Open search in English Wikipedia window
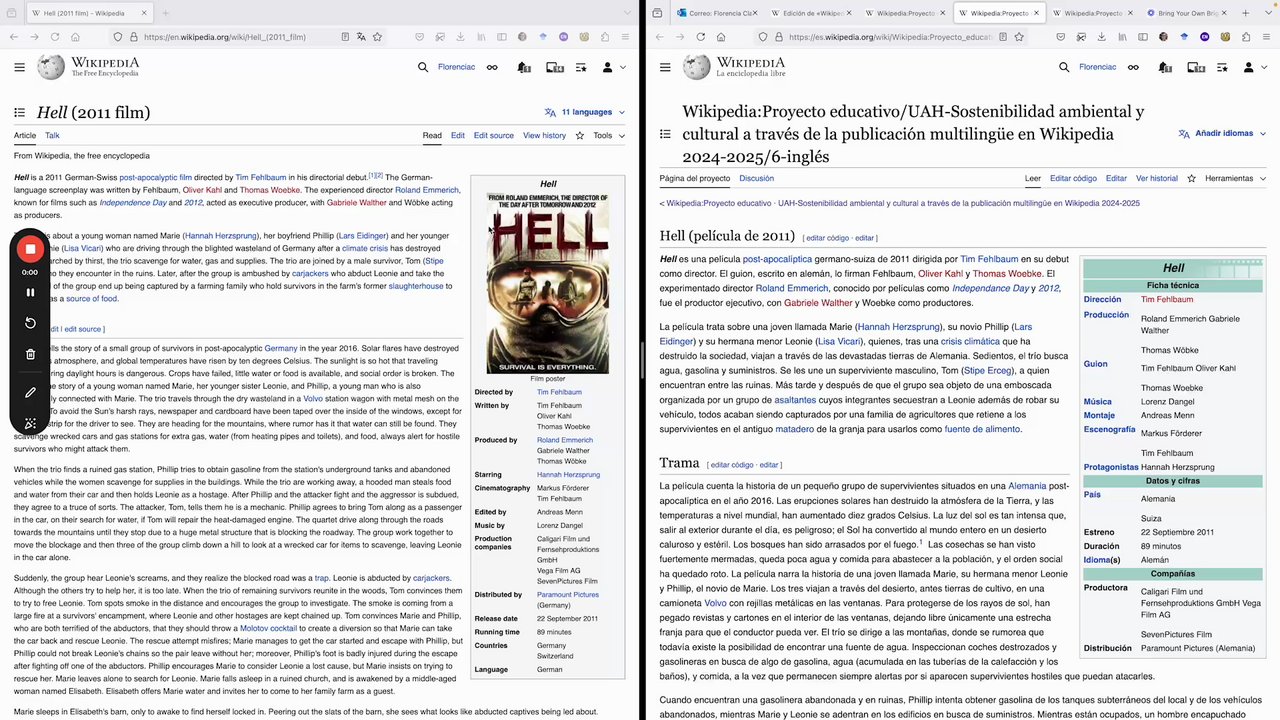 pyautogui.click(x=424, y=67)
